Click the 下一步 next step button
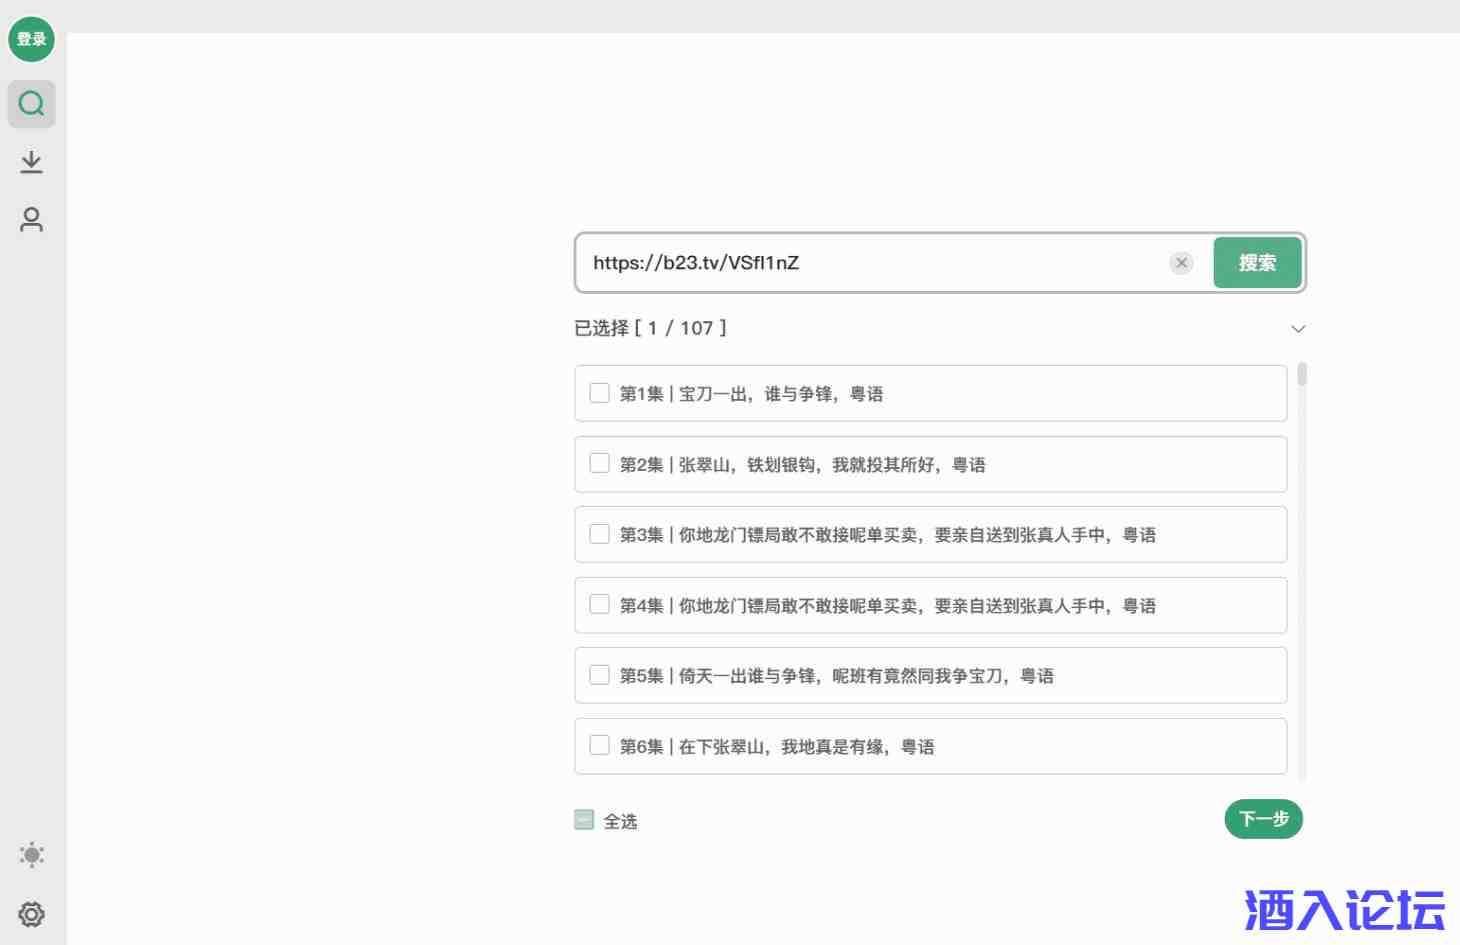This screenshot has height=945, width=1460. 1263,819
